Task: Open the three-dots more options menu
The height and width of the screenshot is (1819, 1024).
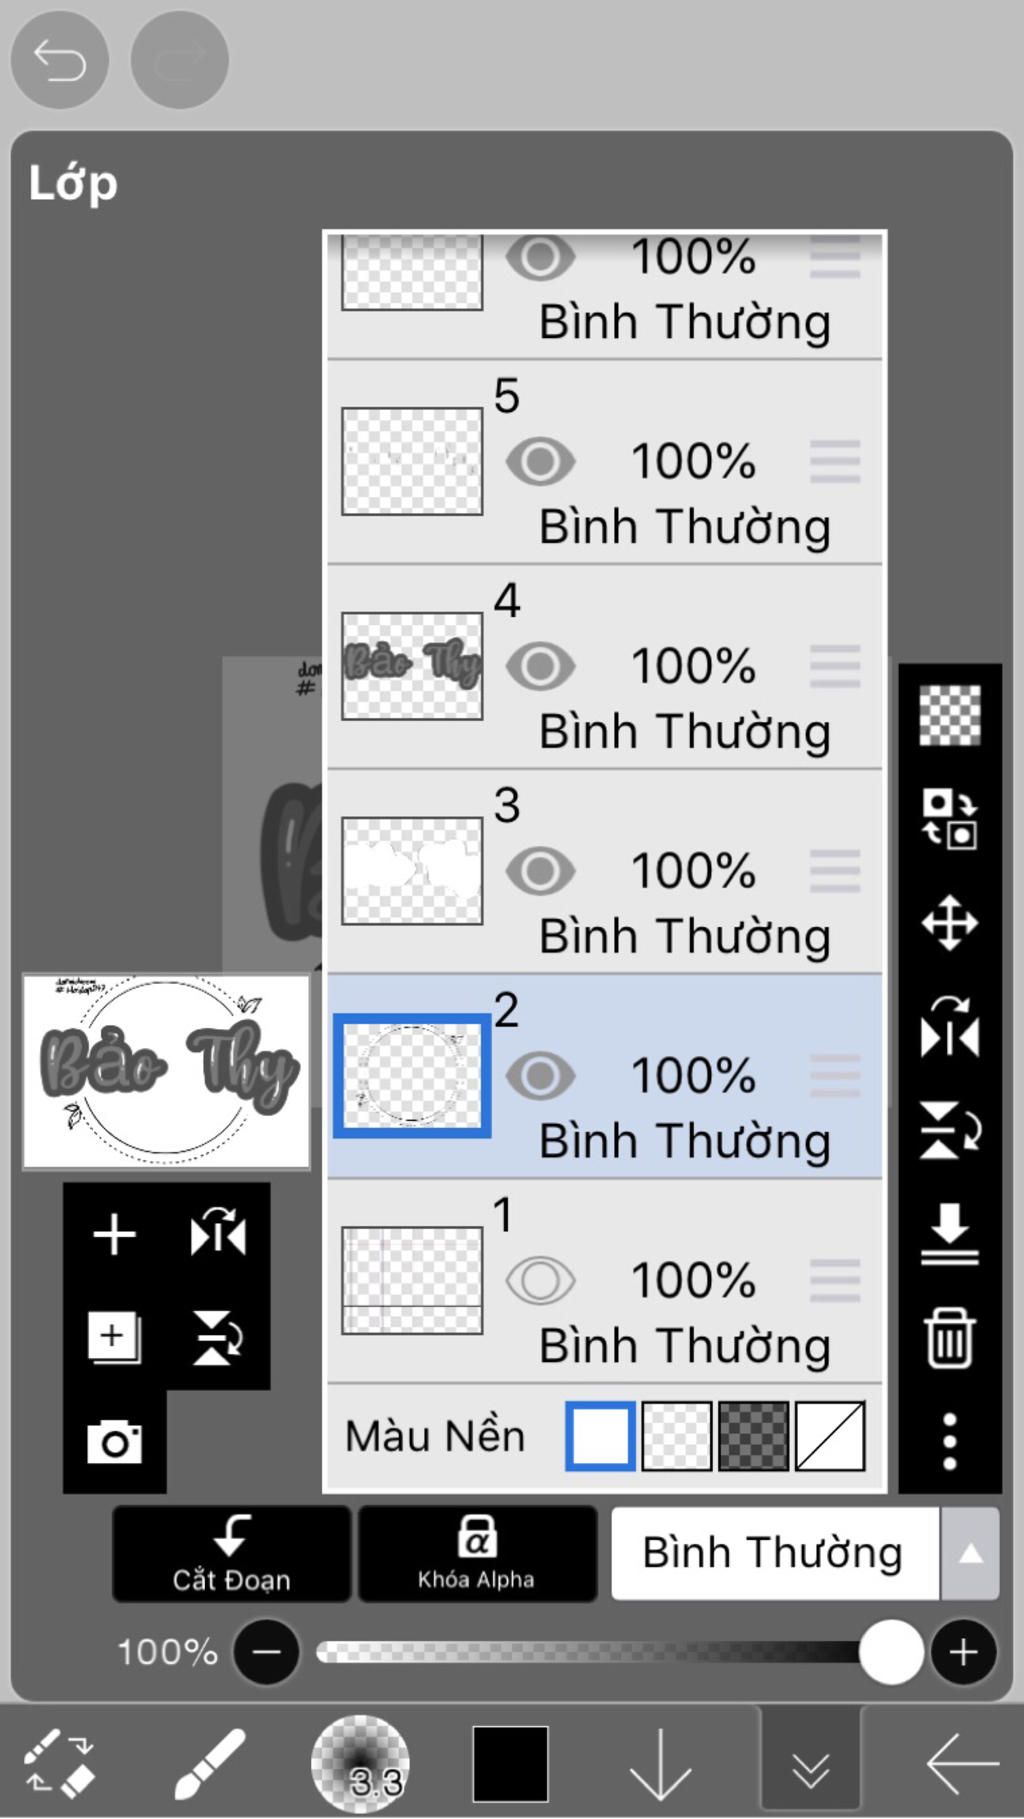Action: coord(949,1441)
